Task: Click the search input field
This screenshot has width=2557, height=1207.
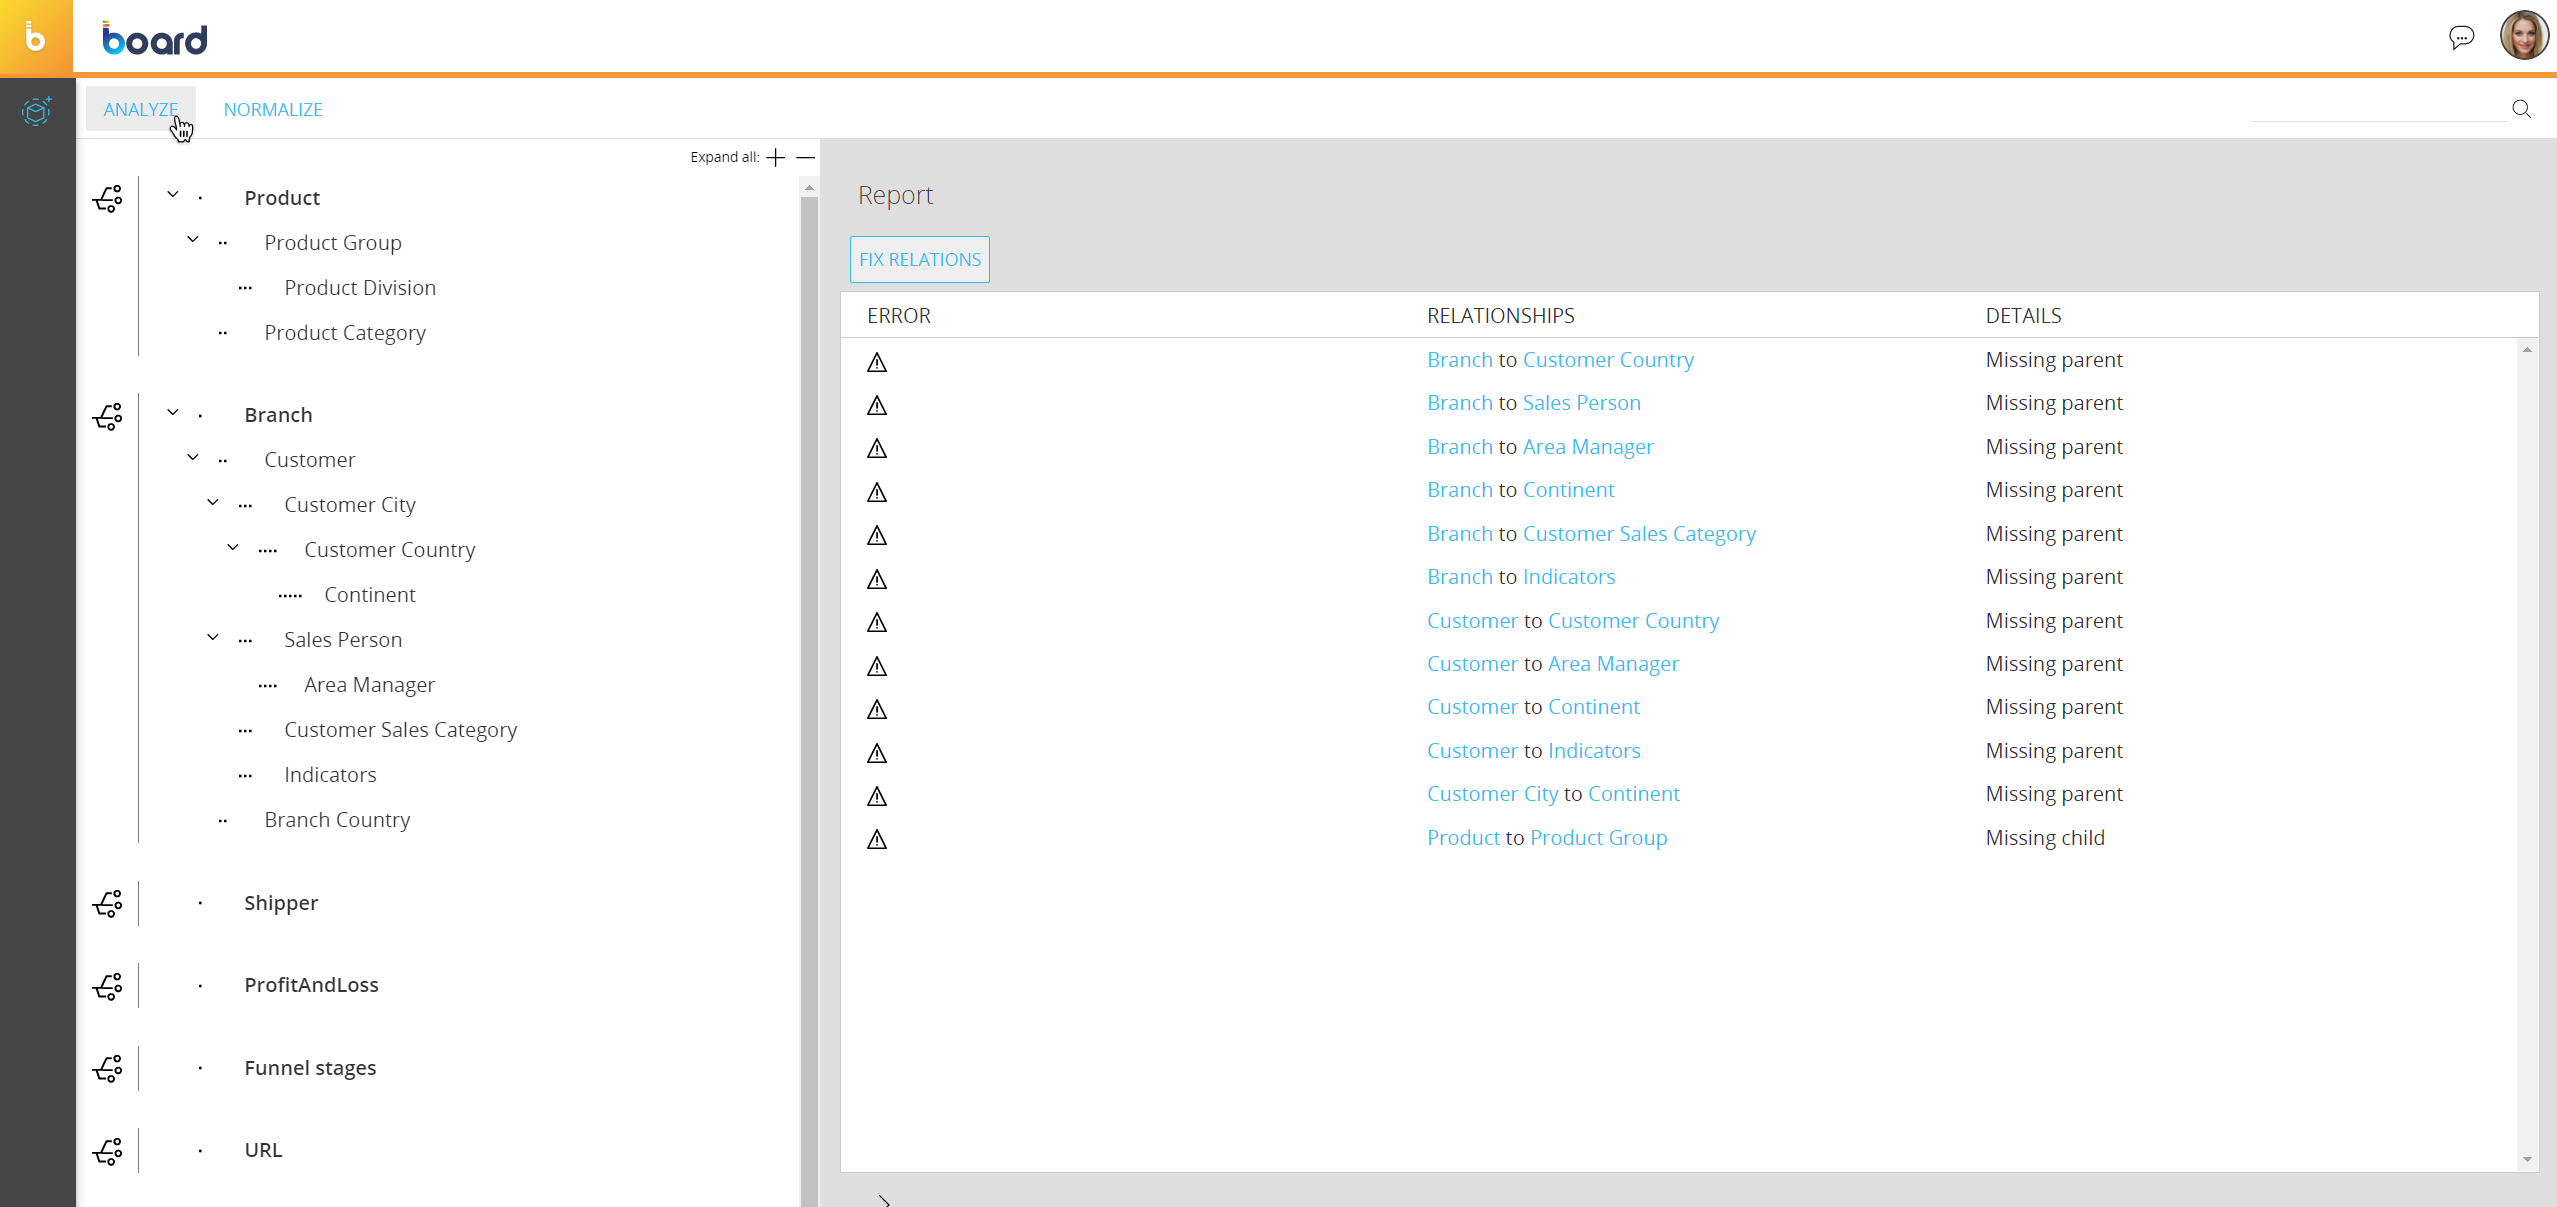Action: point(2376,109)
